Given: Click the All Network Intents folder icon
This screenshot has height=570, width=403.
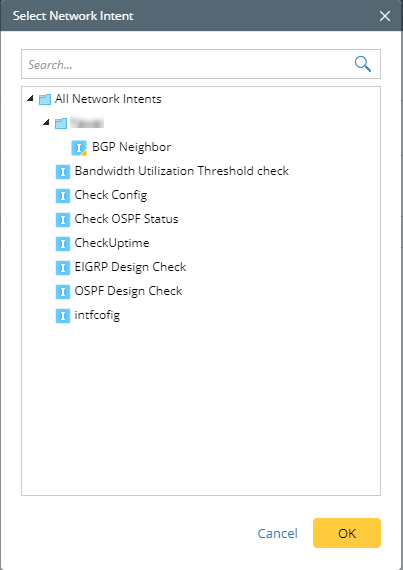Looking at the screenshot, I should coord(45,100).
